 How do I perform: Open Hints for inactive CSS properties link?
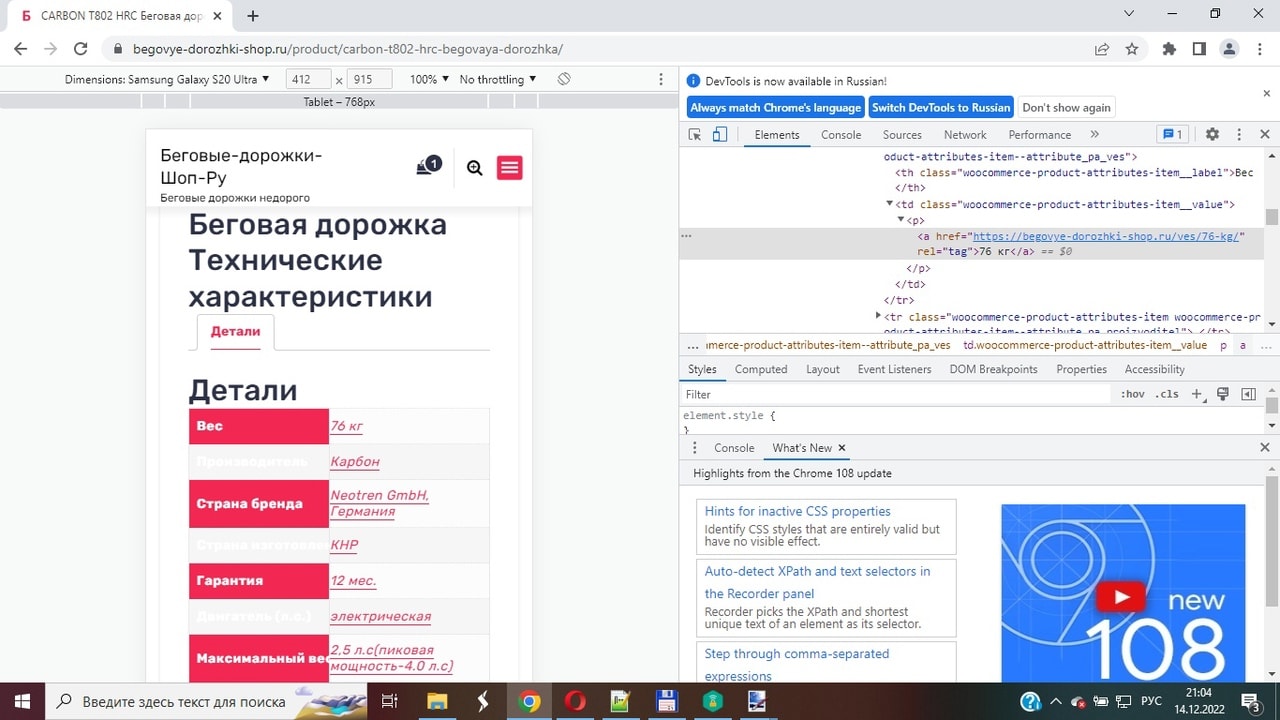click(797, 511)
